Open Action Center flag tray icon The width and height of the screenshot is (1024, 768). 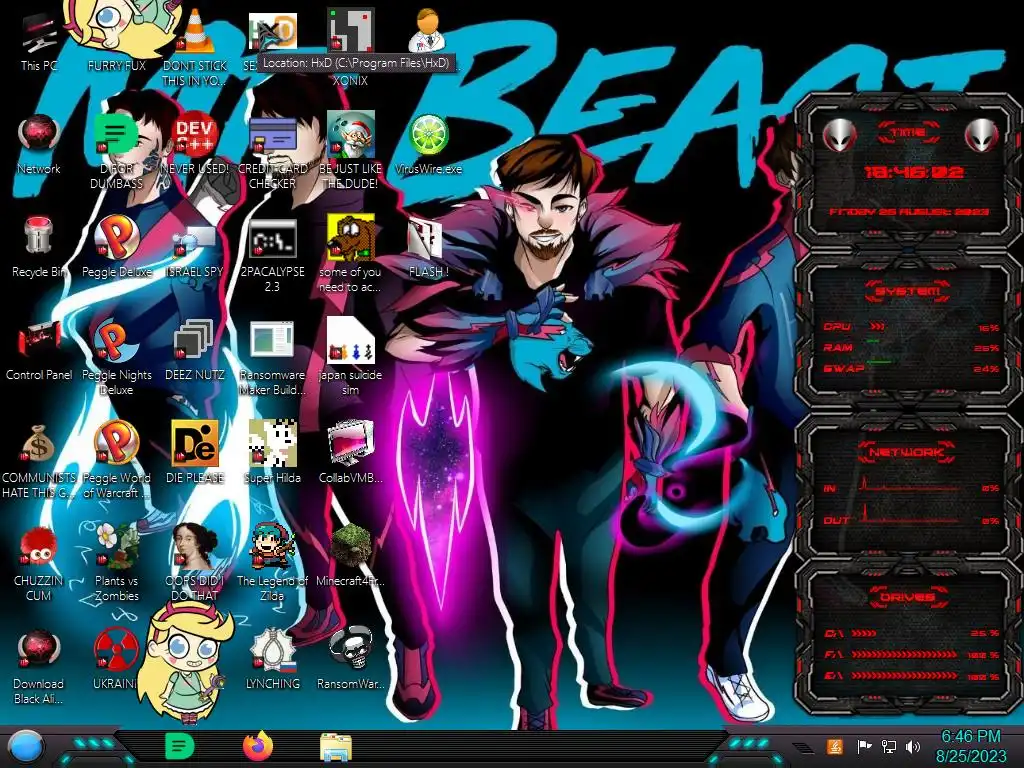coord(864,746)
